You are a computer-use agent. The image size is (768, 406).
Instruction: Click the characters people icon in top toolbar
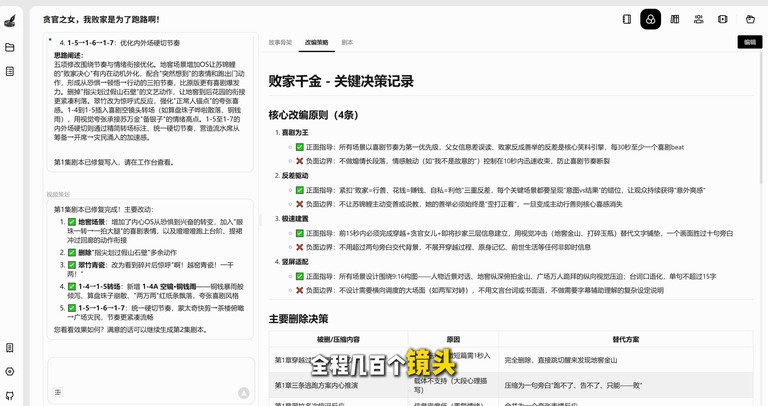tap(698, 19)
